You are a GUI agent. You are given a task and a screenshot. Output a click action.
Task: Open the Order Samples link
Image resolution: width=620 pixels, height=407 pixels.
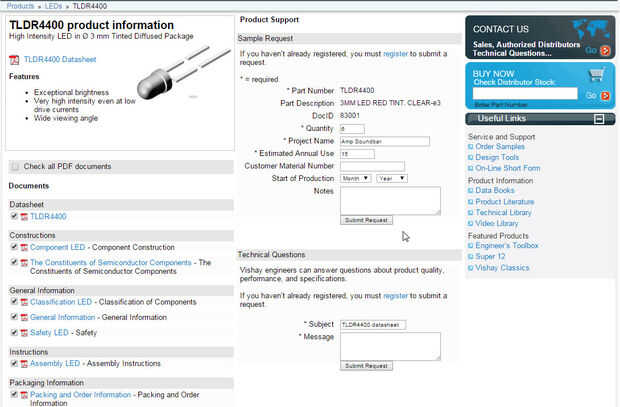pyautogui.click(x=499, y=147)
